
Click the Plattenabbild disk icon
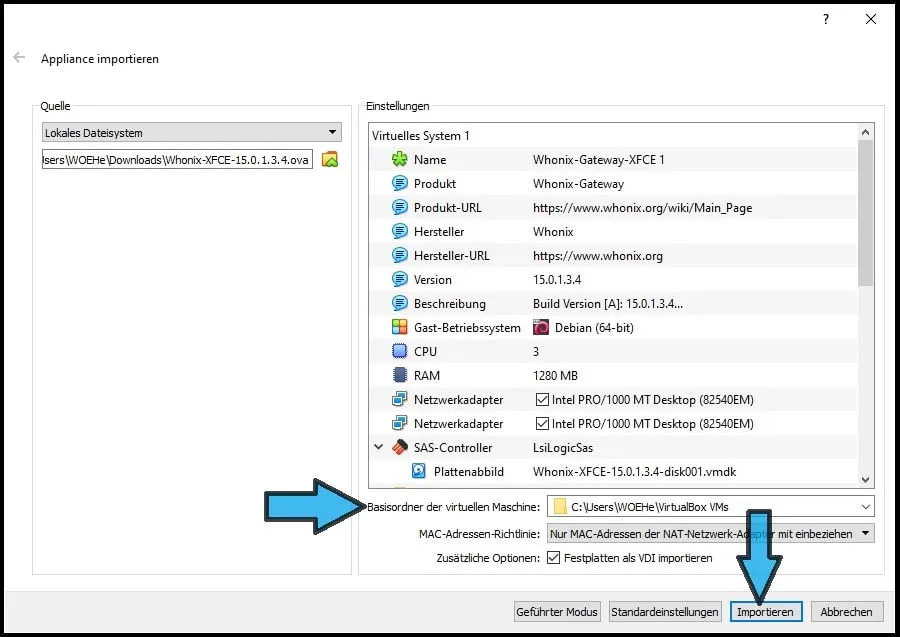point(419,472)
